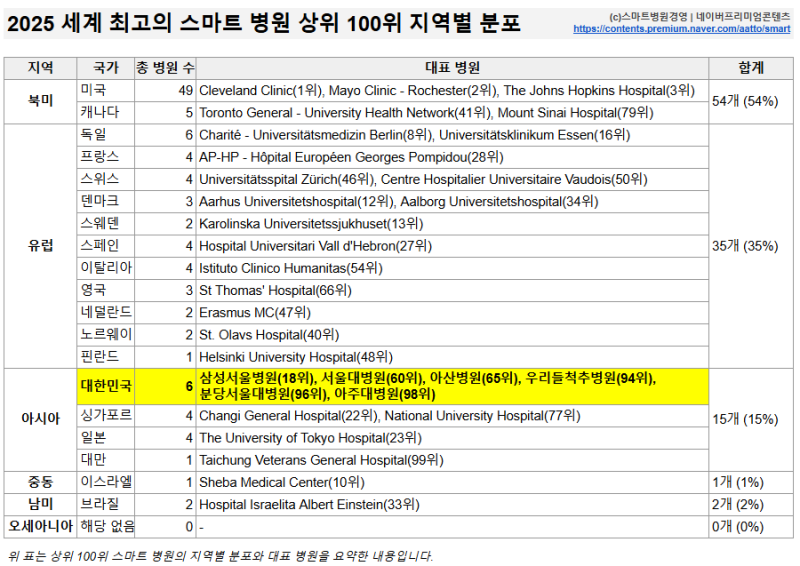Select the '총 병원 수' column header
Image resolution: width=800 pixels, height=566 pixels.
click(165, 68)
